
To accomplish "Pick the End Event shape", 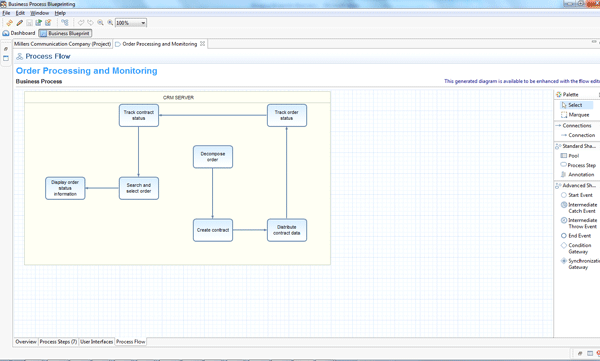I will coord(576,236).
